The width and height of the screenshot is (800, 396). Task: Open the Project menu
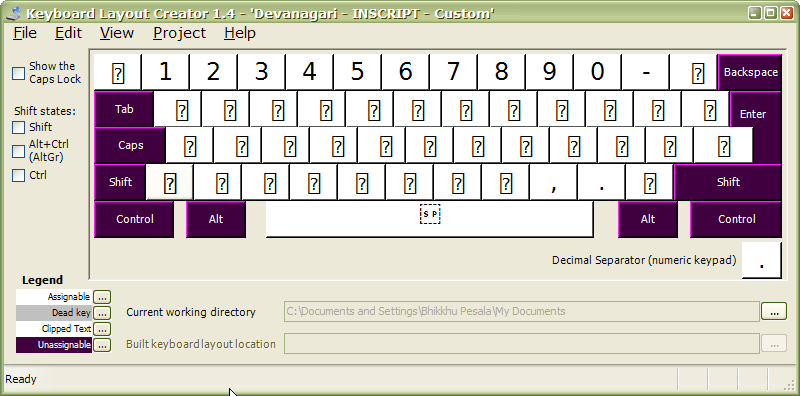179,33
